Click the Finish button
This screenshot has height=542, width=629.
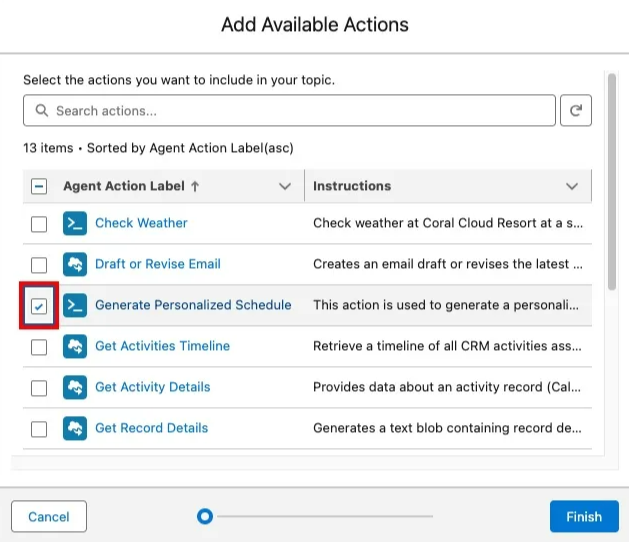tap(584, 516)
